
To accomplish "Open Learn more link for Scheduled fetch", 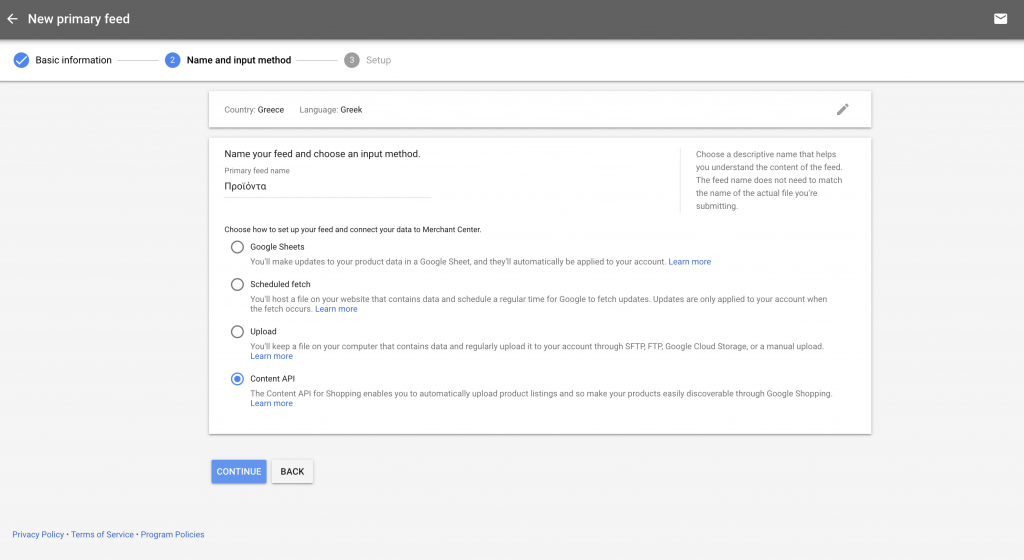I will pos(336,309).
